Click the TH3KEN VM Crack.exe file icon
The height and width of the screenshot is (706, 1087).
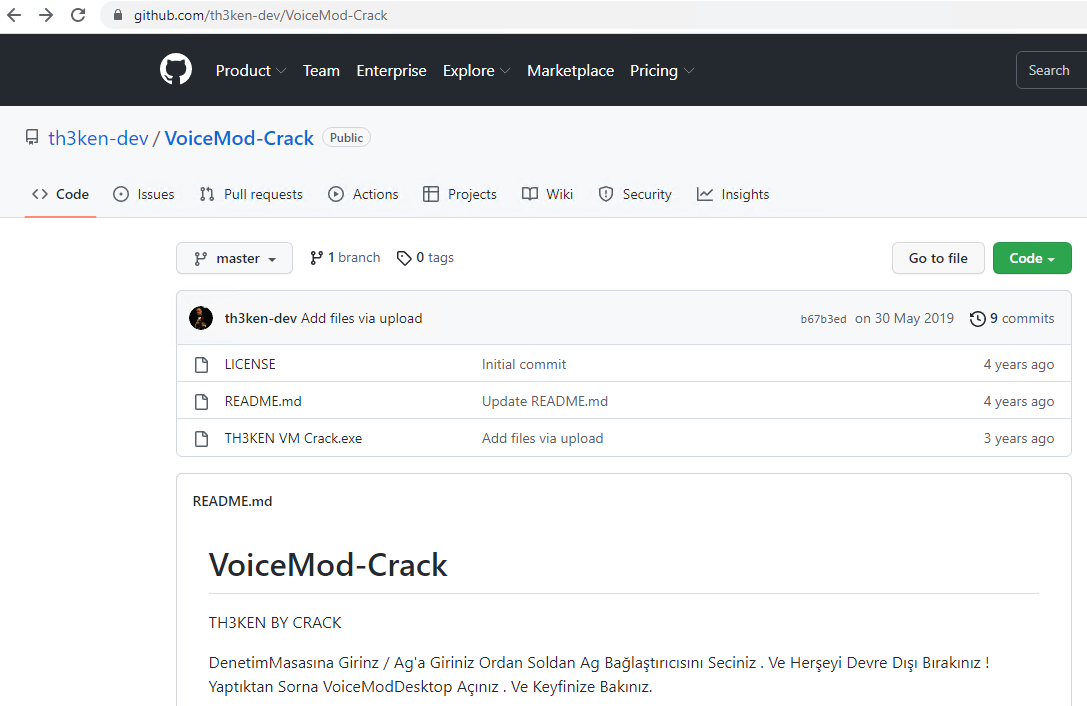pos(202,438)
